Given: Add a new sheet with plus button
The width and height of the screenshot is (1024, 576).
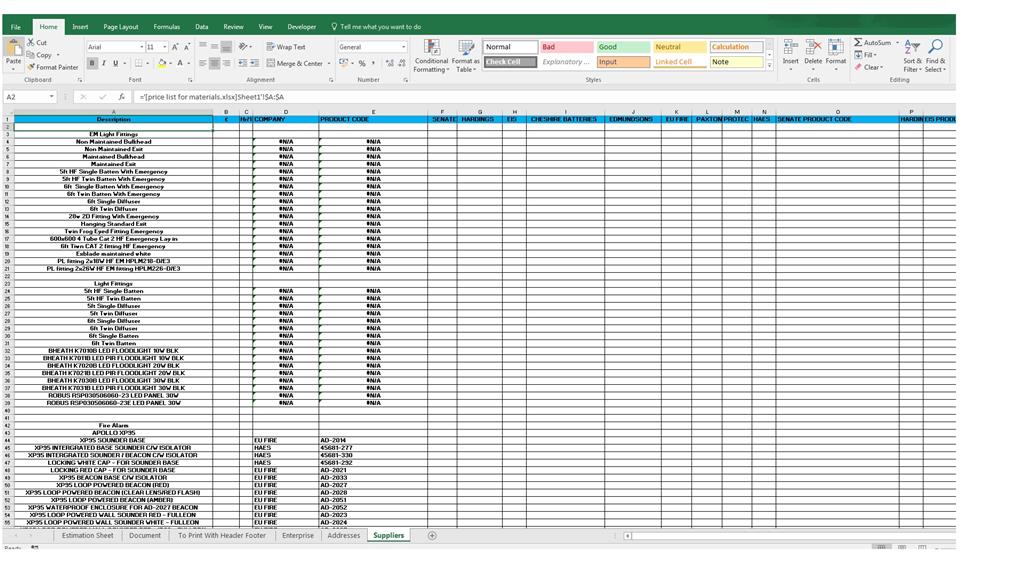Looking at the screenshot, I should point(432,536).
